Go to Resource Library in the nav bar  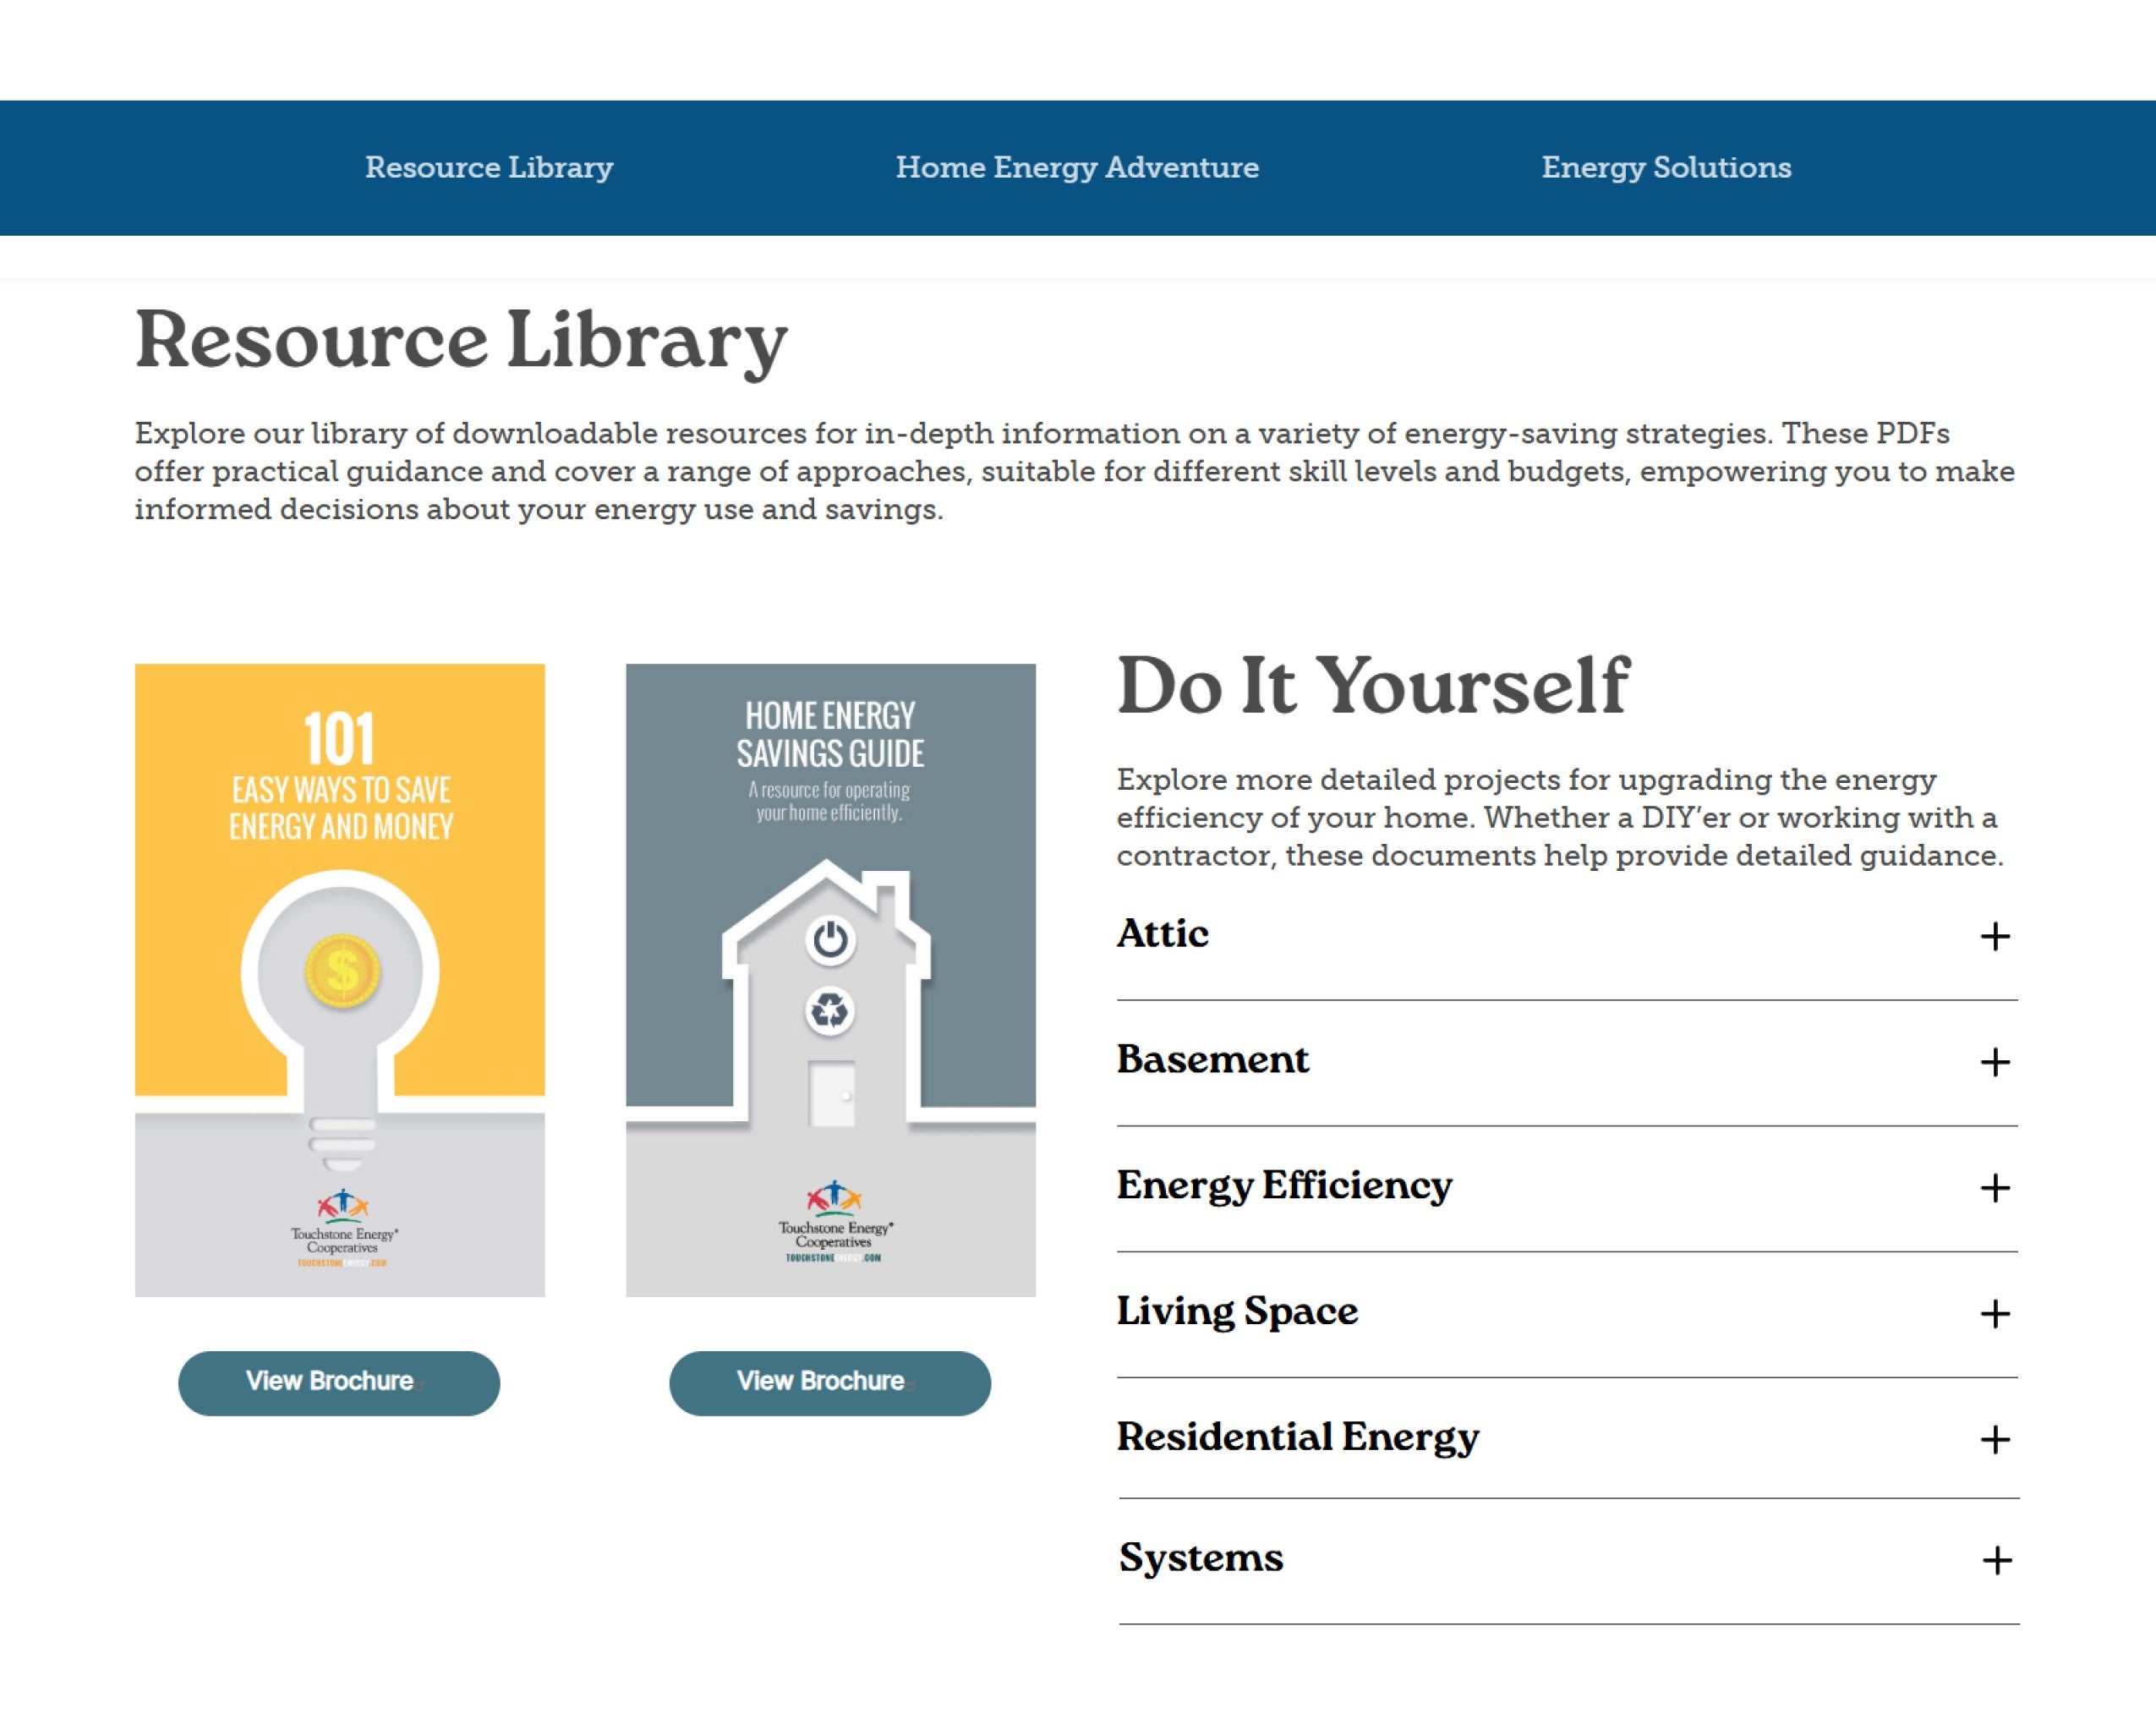tap(489, 167)
